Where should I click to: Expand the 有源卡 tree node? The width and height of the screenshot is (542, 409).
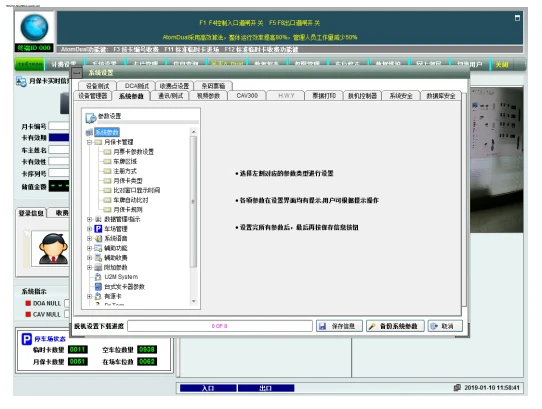89,296
